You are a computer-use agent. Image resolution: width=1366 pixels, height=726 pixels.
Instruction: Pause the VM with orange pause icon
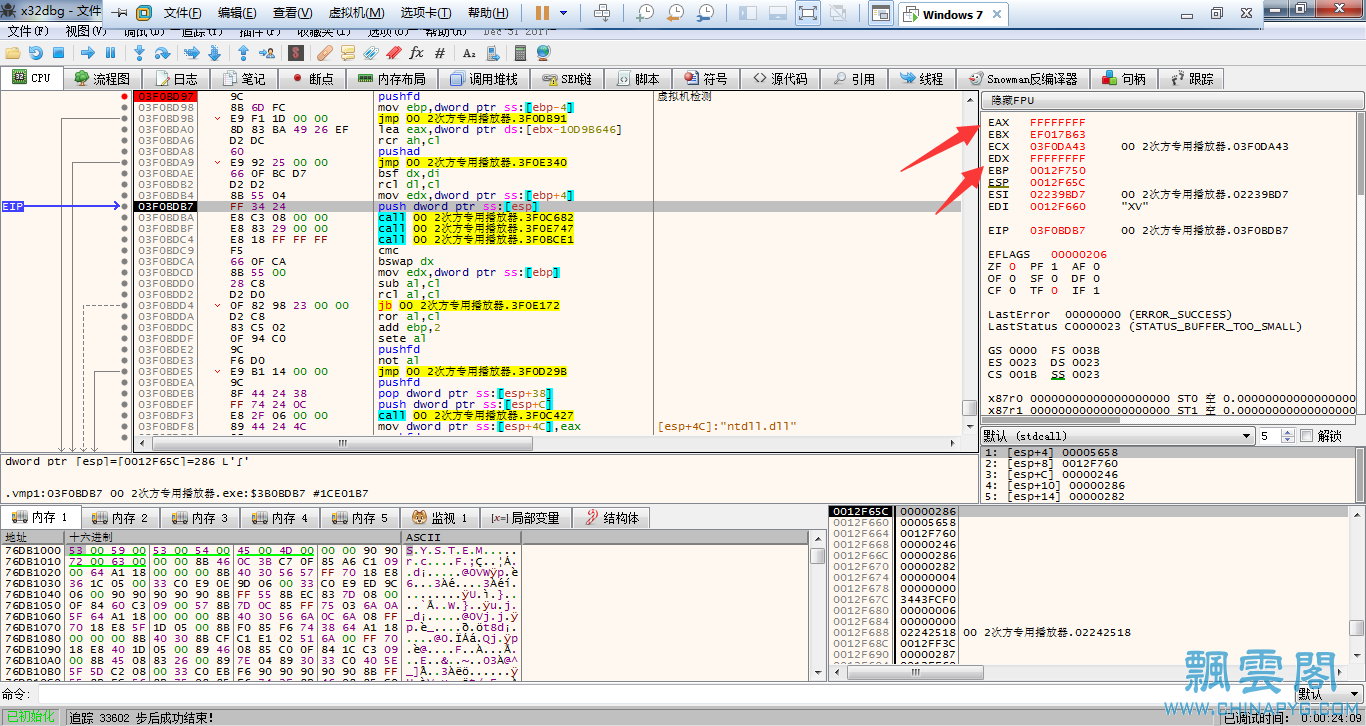(x=542, y=13)
